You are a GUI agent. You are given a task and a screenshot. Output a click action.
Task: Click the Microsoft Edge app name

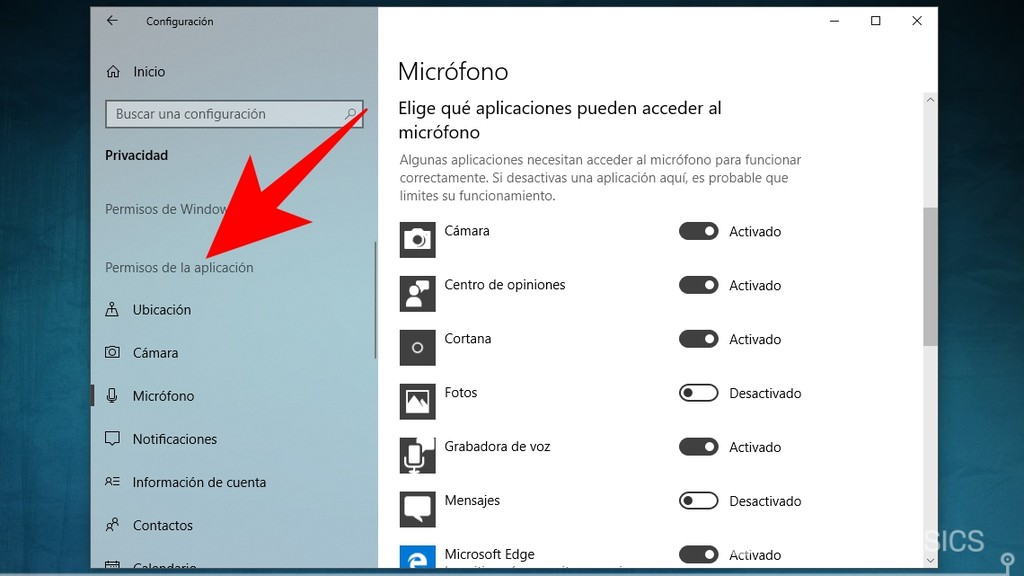coord(490,554)
